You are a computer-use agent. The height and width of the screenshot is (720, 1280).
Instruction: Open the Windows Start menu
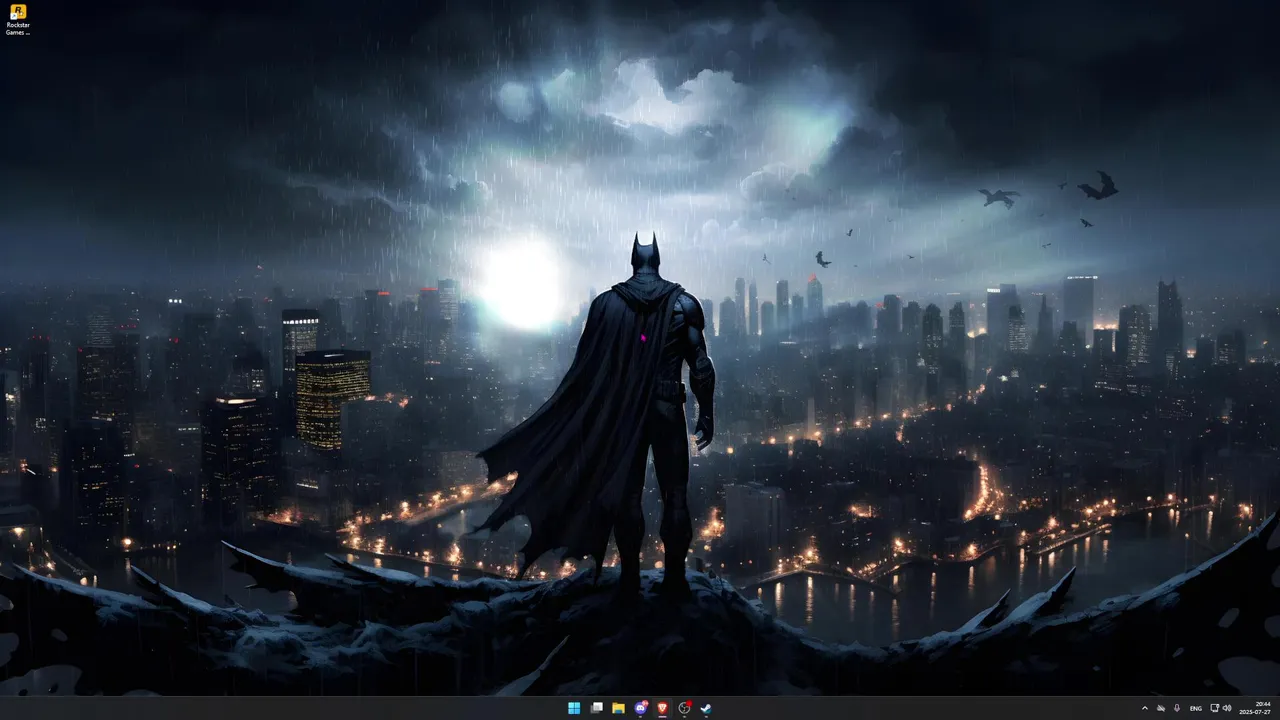pos(574,708)
